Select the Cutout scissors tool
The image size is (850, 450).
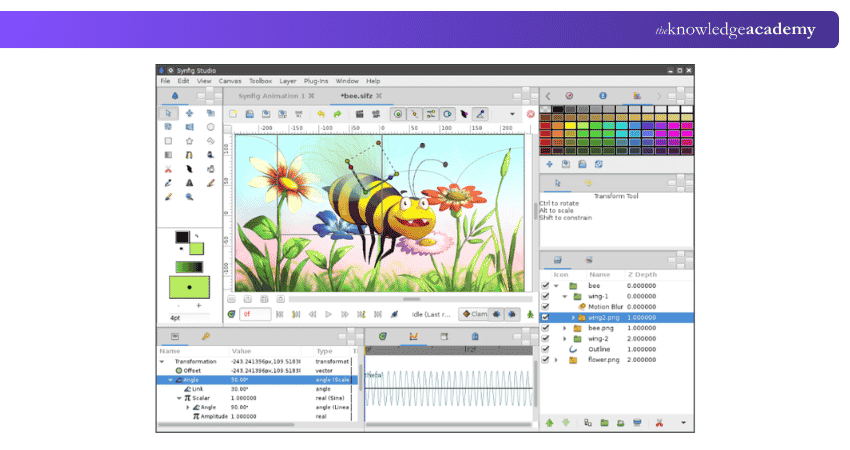click(x=168, y=169)
